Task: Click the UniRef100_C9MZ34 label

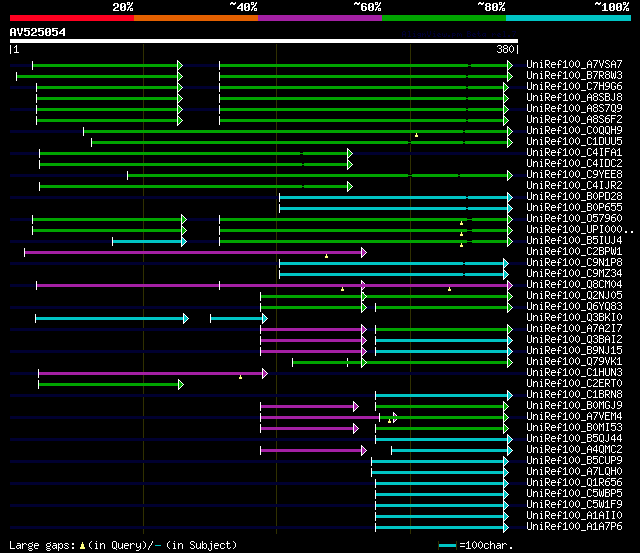Action: 574,274
